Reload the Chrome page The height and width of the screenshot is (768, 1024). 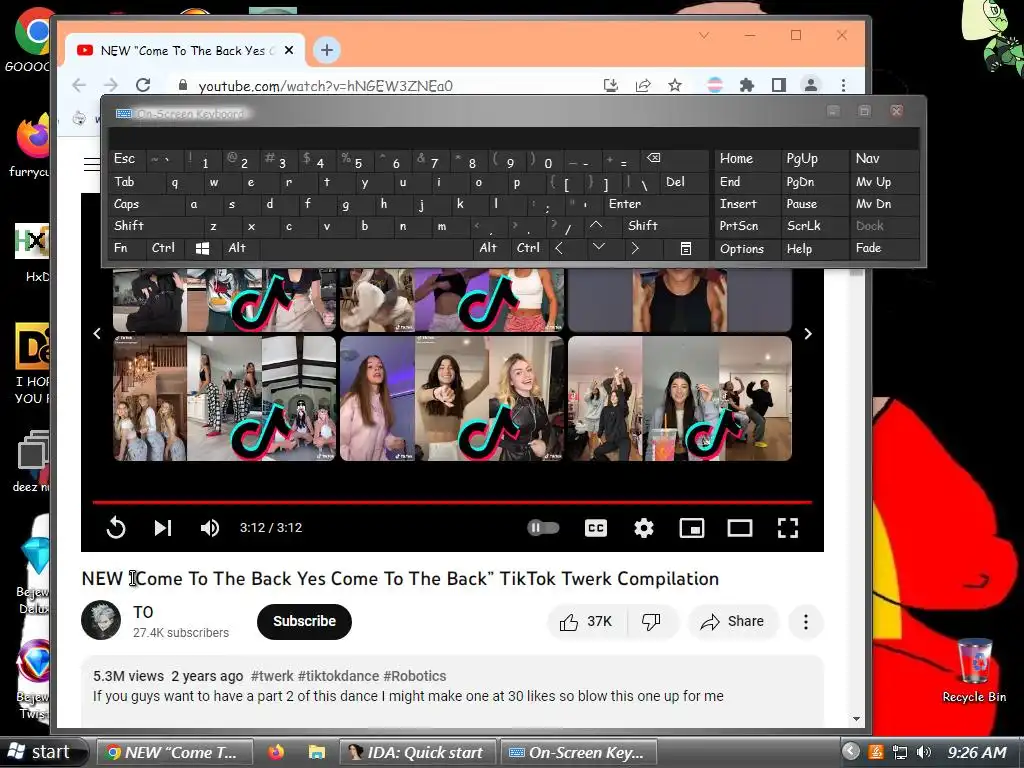[x=143, y=85]
